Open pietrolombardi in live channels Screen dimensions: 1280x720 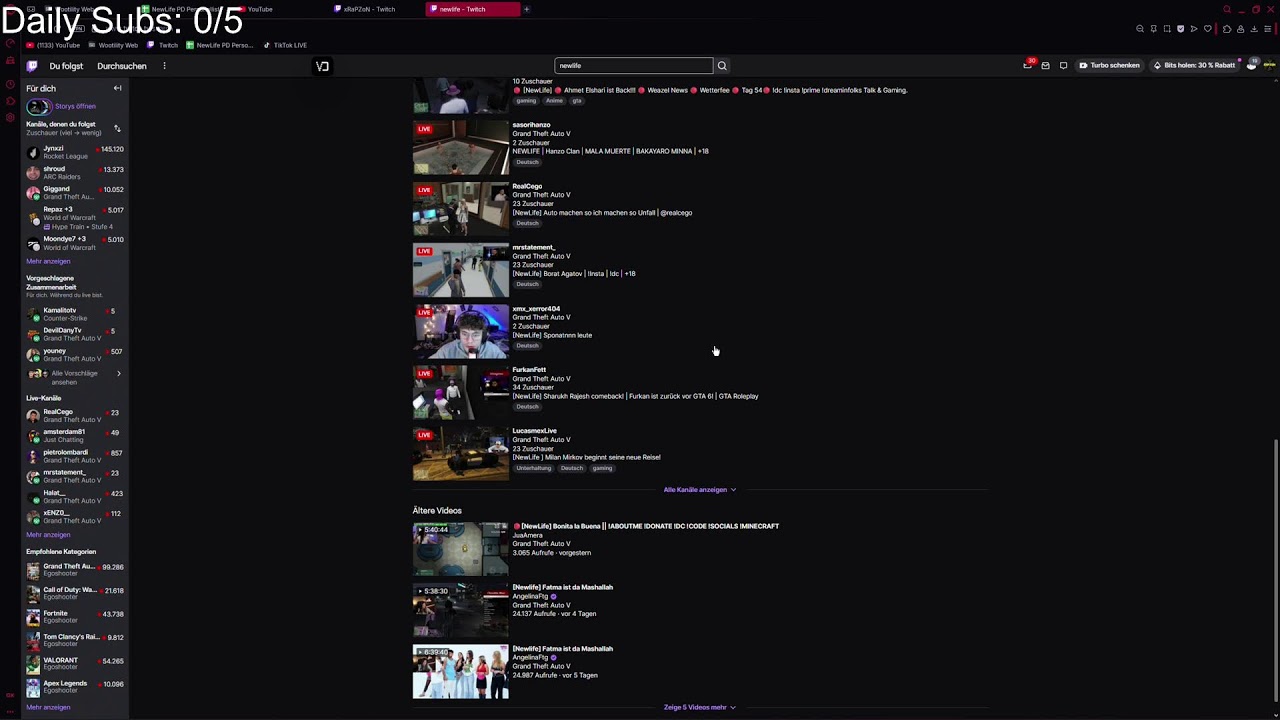pyautogui.click(x=76, y=456)
